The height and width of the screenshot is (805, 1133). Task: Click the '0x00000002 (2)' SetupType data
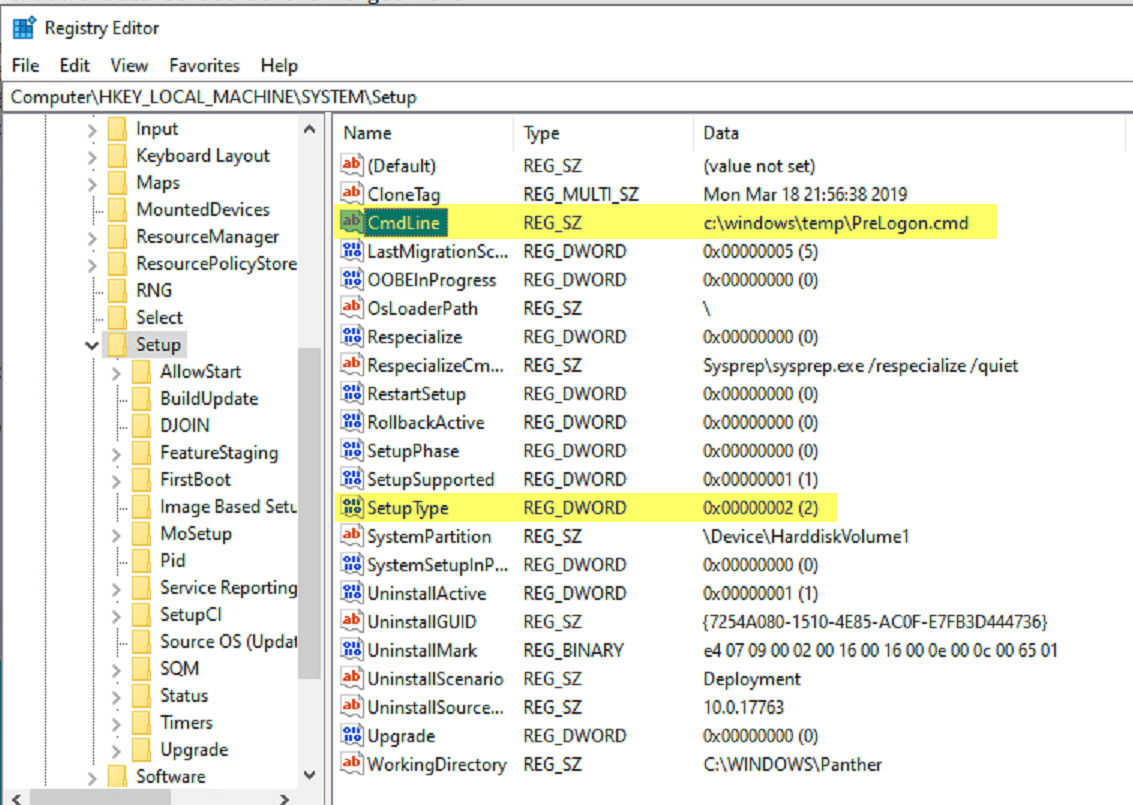click(x=760, y=508)
